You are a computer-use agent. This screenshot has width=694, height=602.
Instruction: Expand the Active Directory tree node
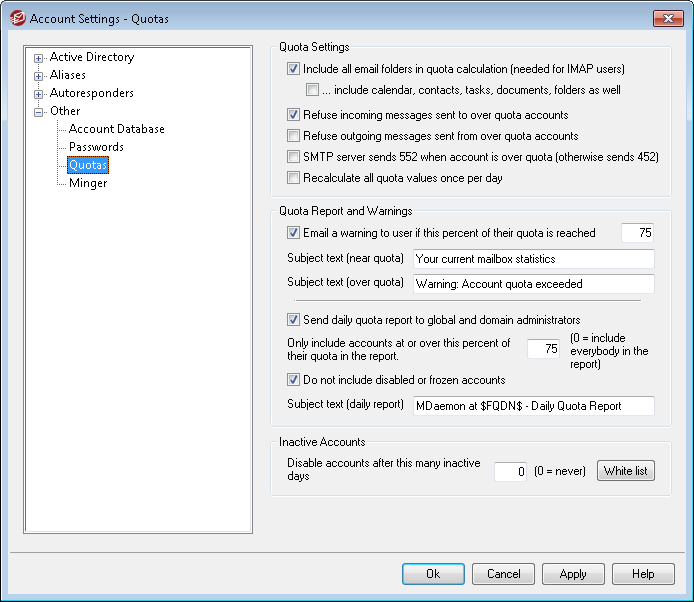point(39,58)
